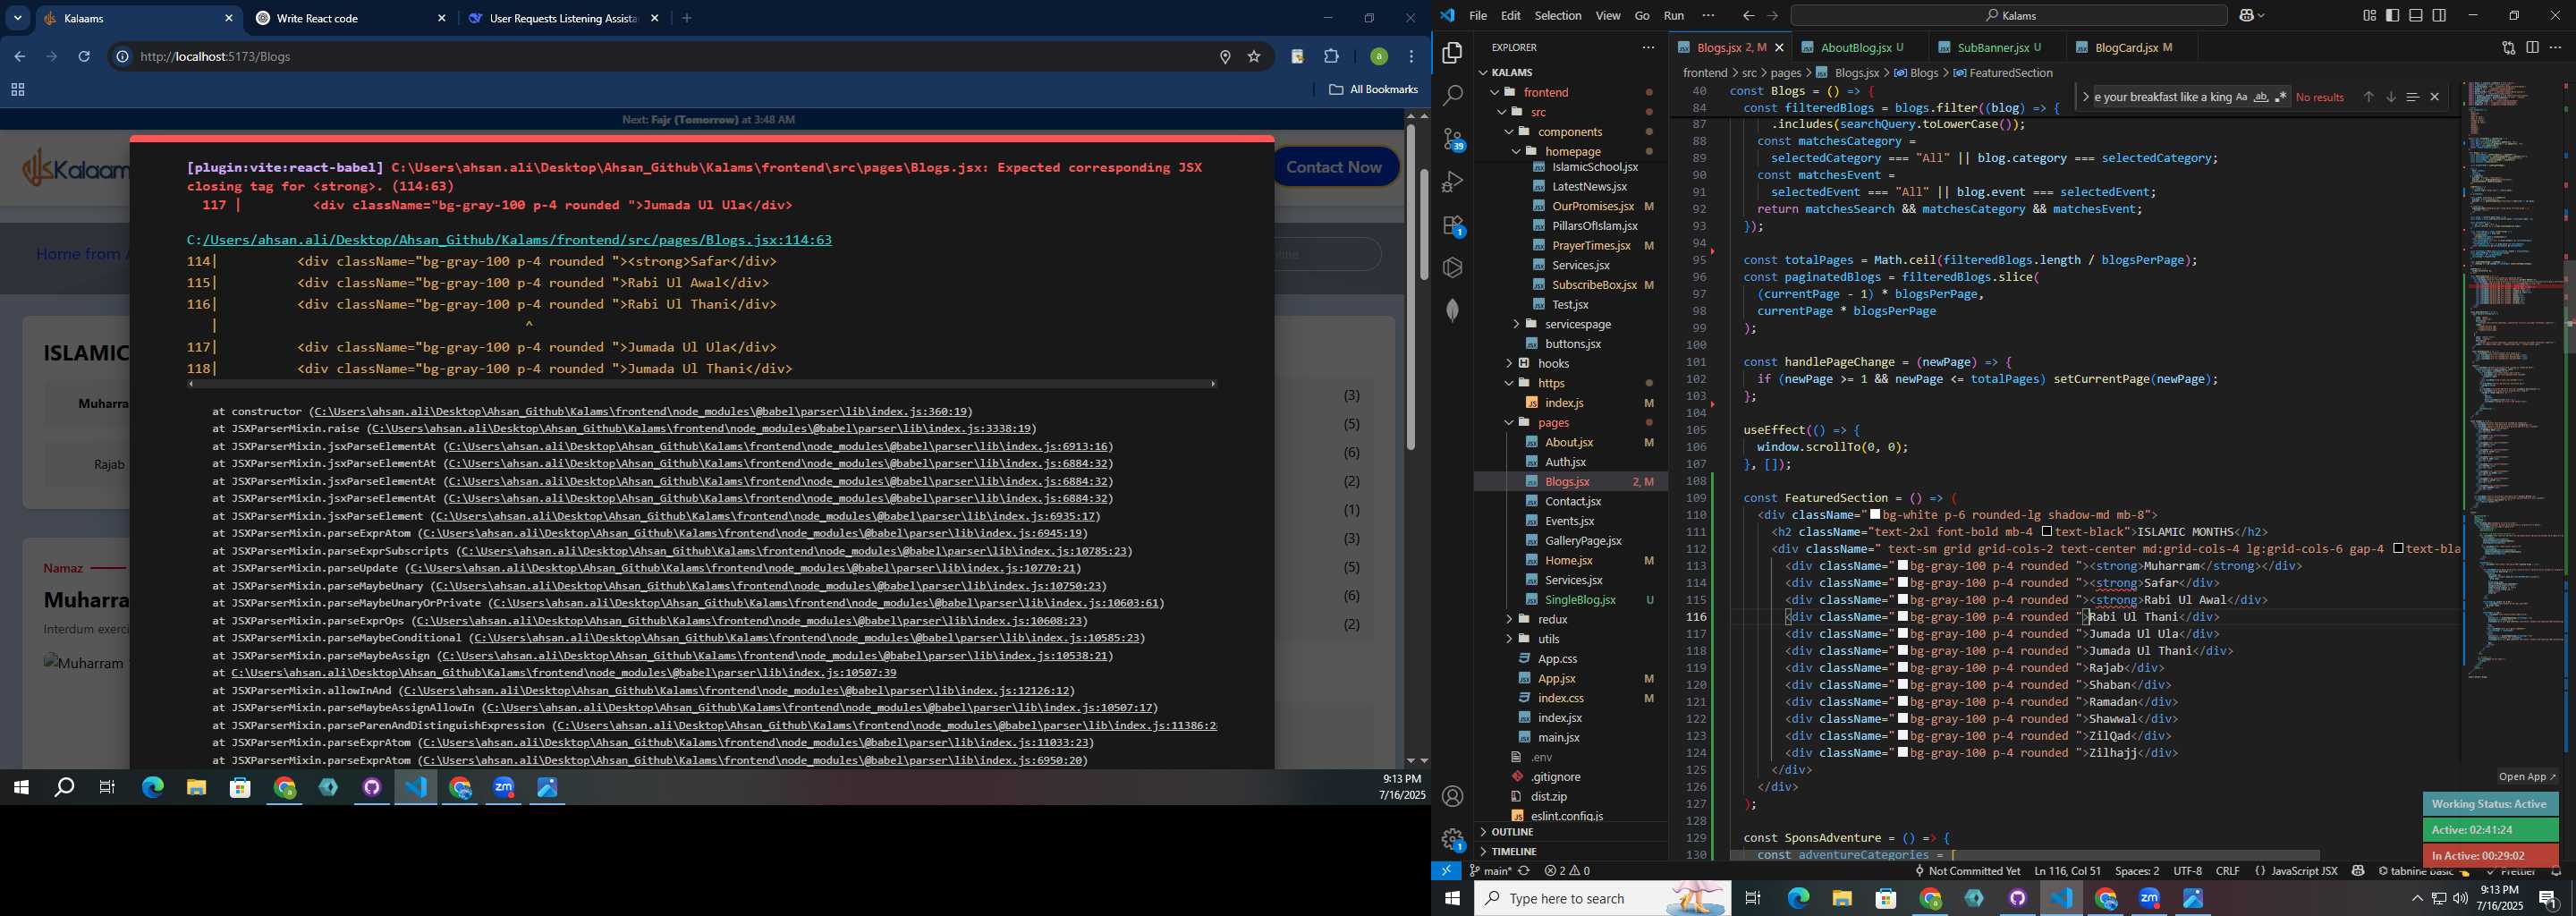Close the Blogs.jsx editor tab

pos(1779,48)
